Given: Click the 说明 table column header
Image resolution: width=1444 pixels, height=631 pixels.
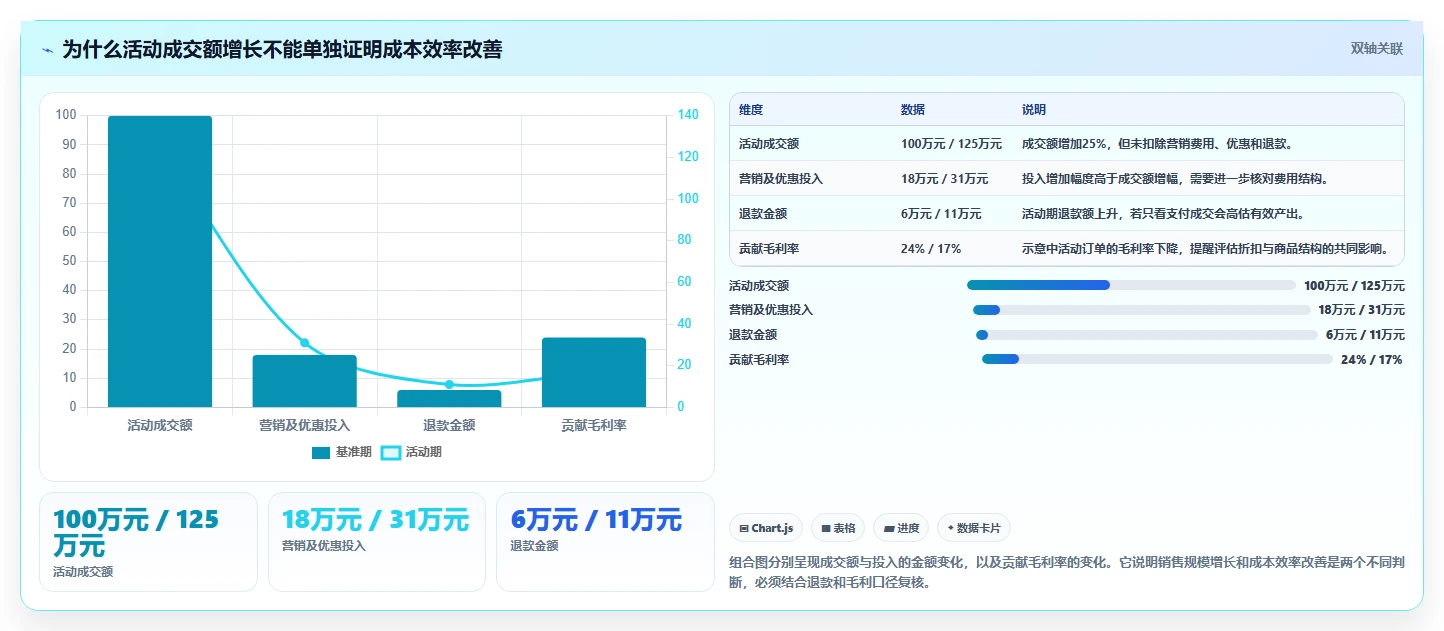Looking at the screenshot, I should pos(1034,110).
